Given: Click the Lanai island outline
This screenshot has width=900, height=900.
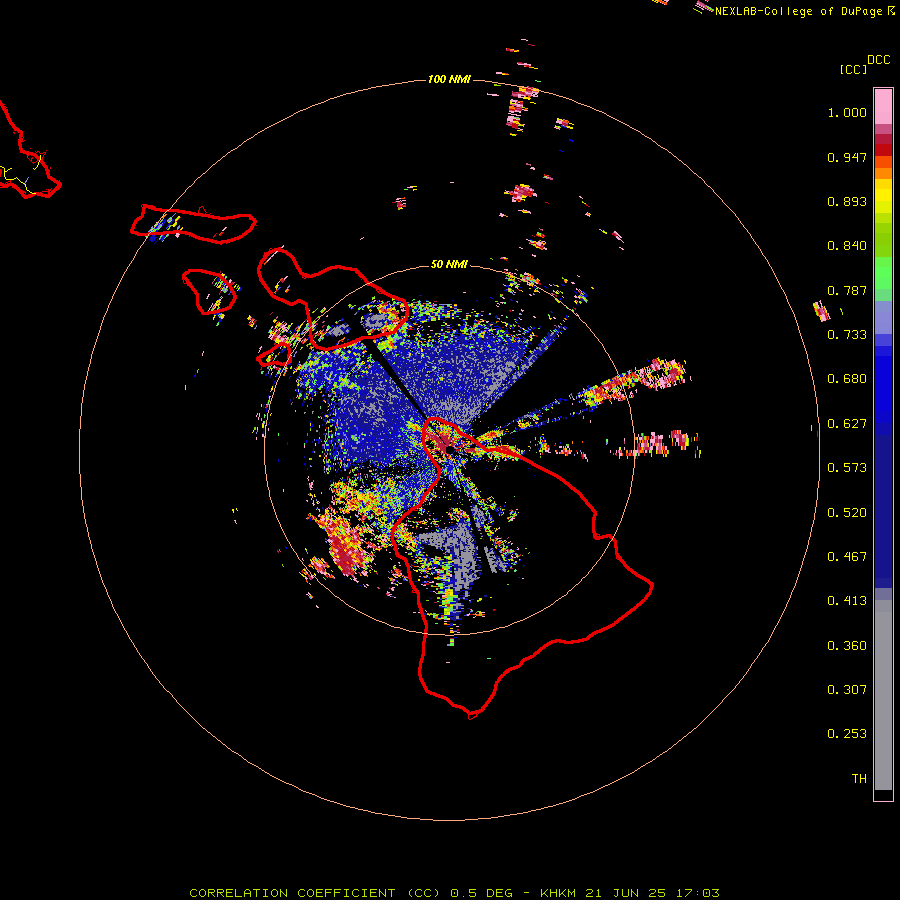Looking at the screenshot, I should [209, 292].
